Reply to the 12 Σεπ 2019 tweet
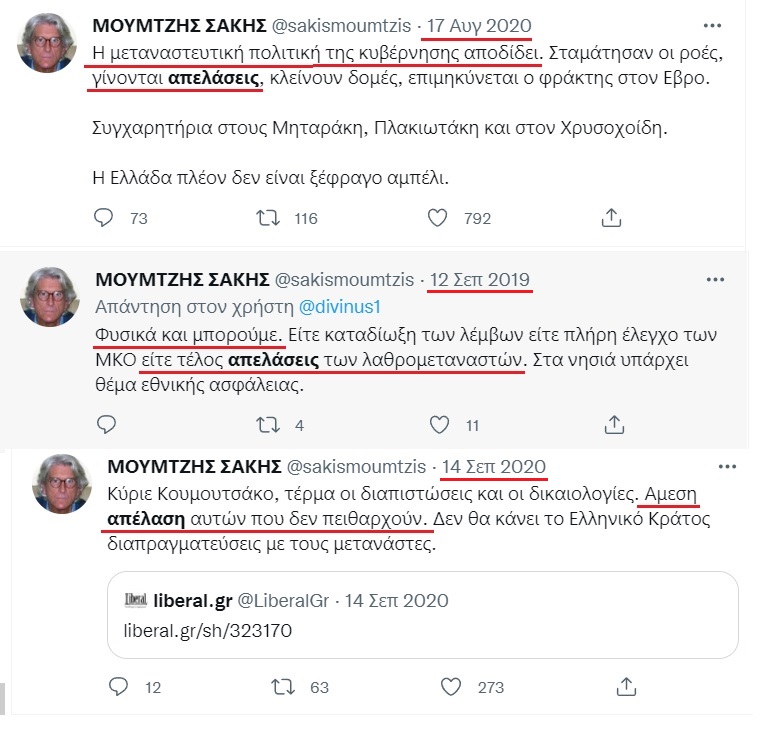Image resolution: width=764 pixels, height=740 pixels. pos(107,424)
